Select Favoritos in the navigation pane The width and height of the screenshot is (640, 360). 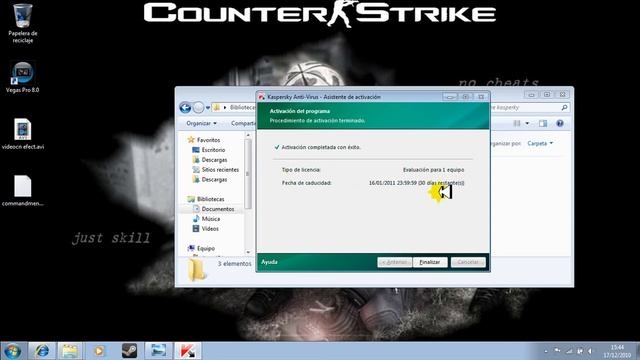204,140
